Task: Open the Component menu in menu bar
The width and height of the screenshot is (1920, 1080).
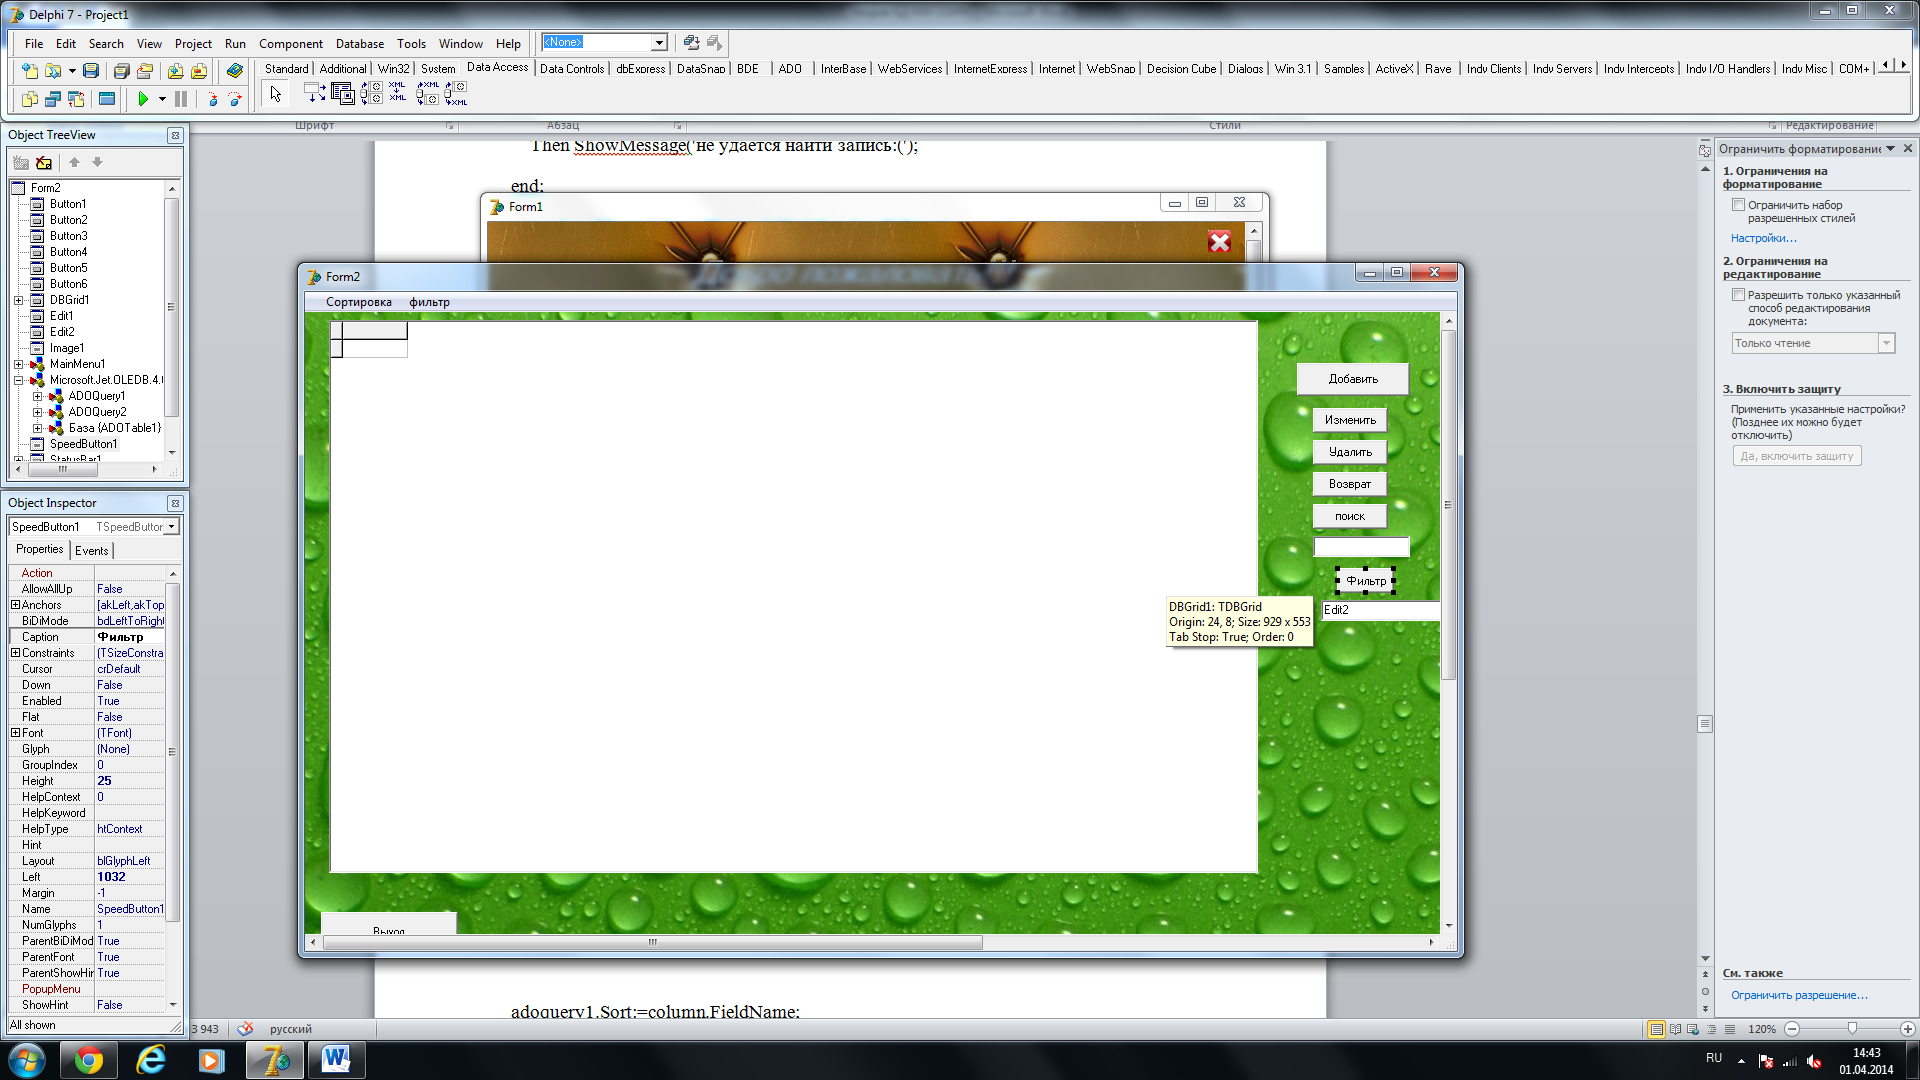Action: [x=290, y=42]
